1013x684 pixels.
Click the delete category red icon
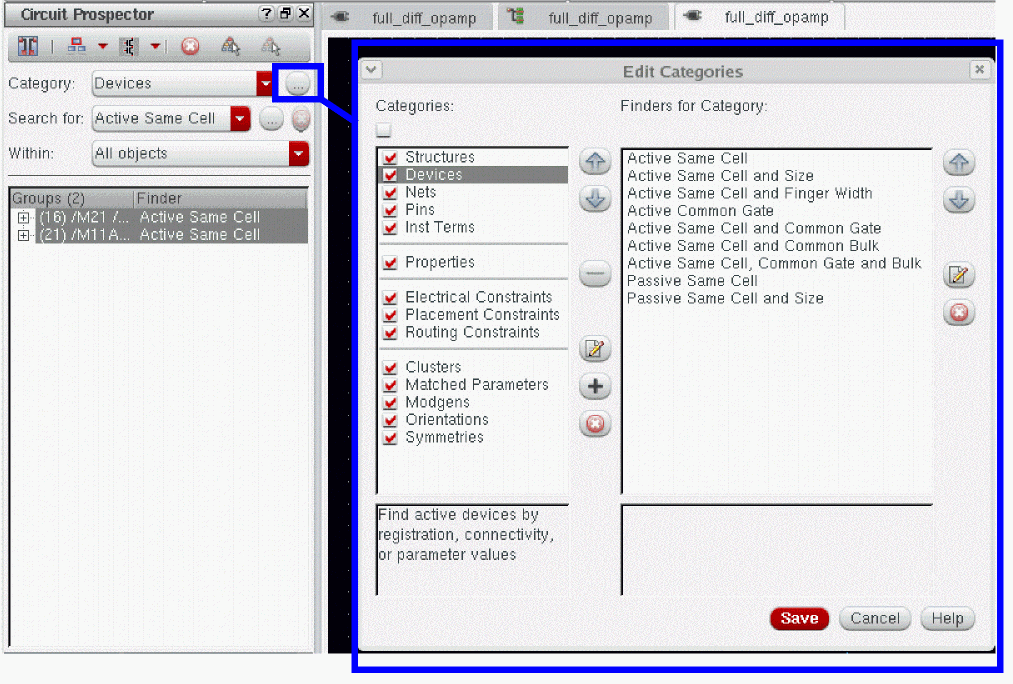[595, 424]
